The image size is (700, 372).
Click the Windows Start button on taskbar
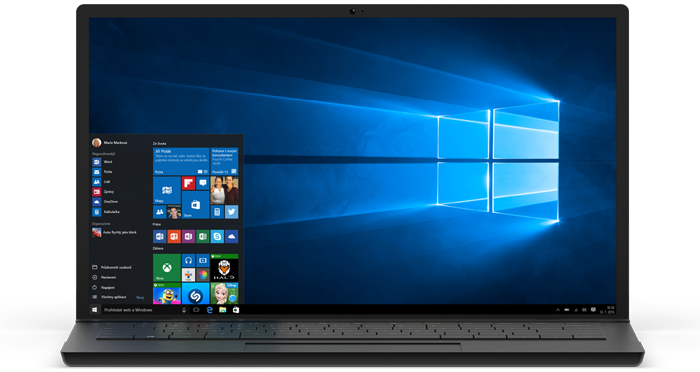(x=94, y=309)
